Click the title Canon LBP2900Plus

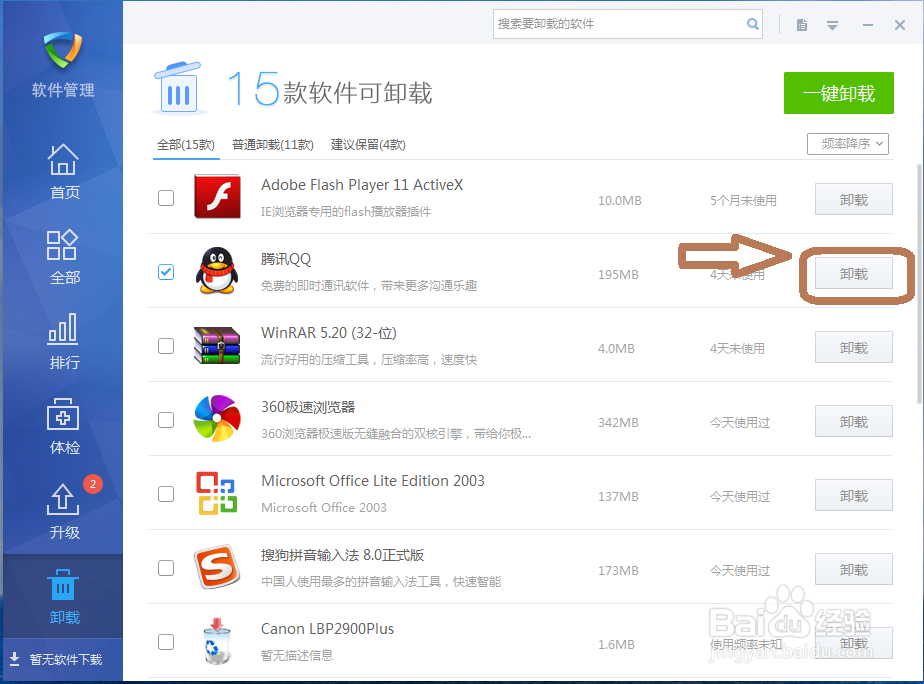pyautogui.click(x=327, y=629)
